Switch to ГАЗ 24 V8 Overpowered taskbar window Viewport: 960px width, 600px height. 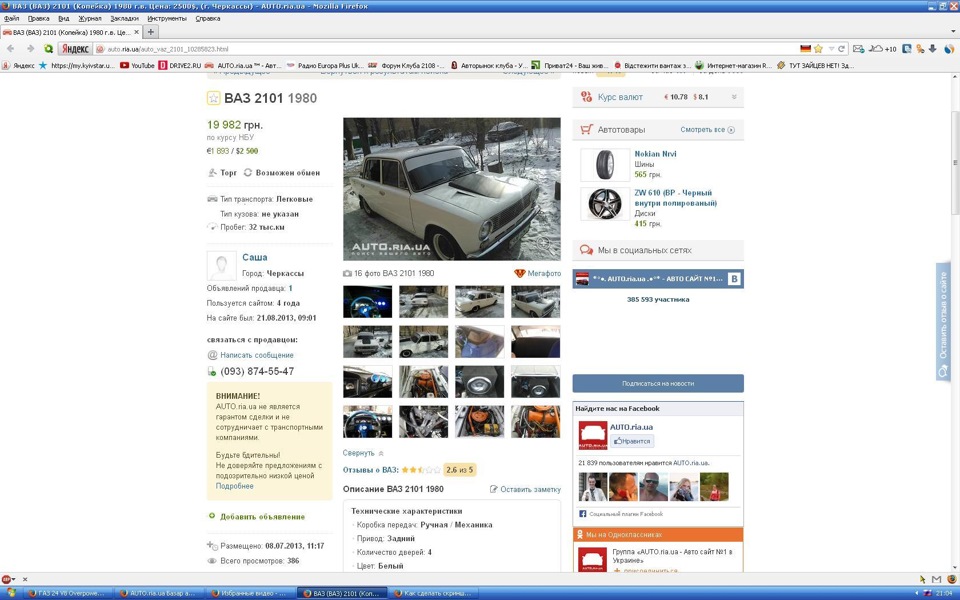[x=67, y=593]
